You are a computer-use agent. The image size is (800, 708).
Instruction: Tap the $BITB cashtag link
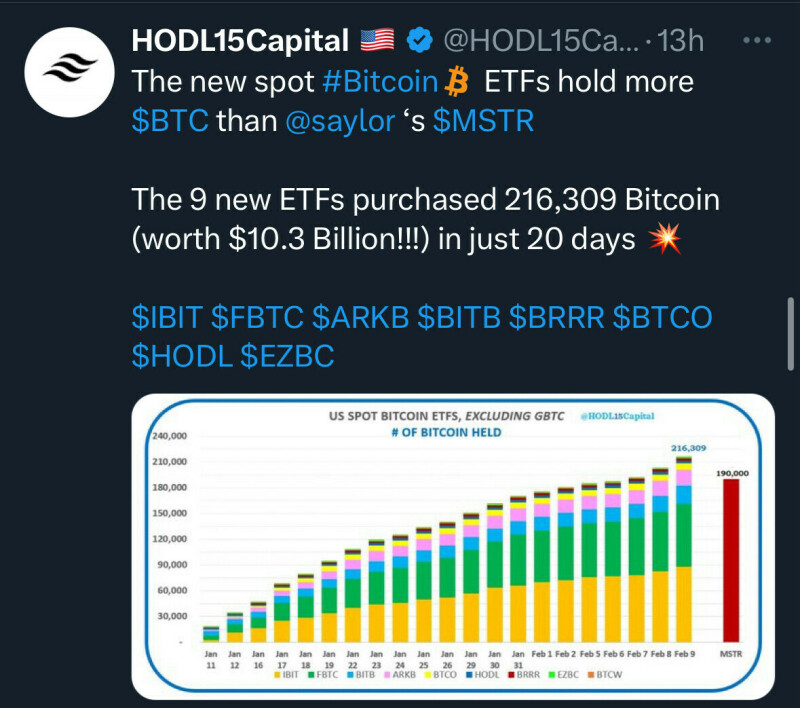click(458, 317)
